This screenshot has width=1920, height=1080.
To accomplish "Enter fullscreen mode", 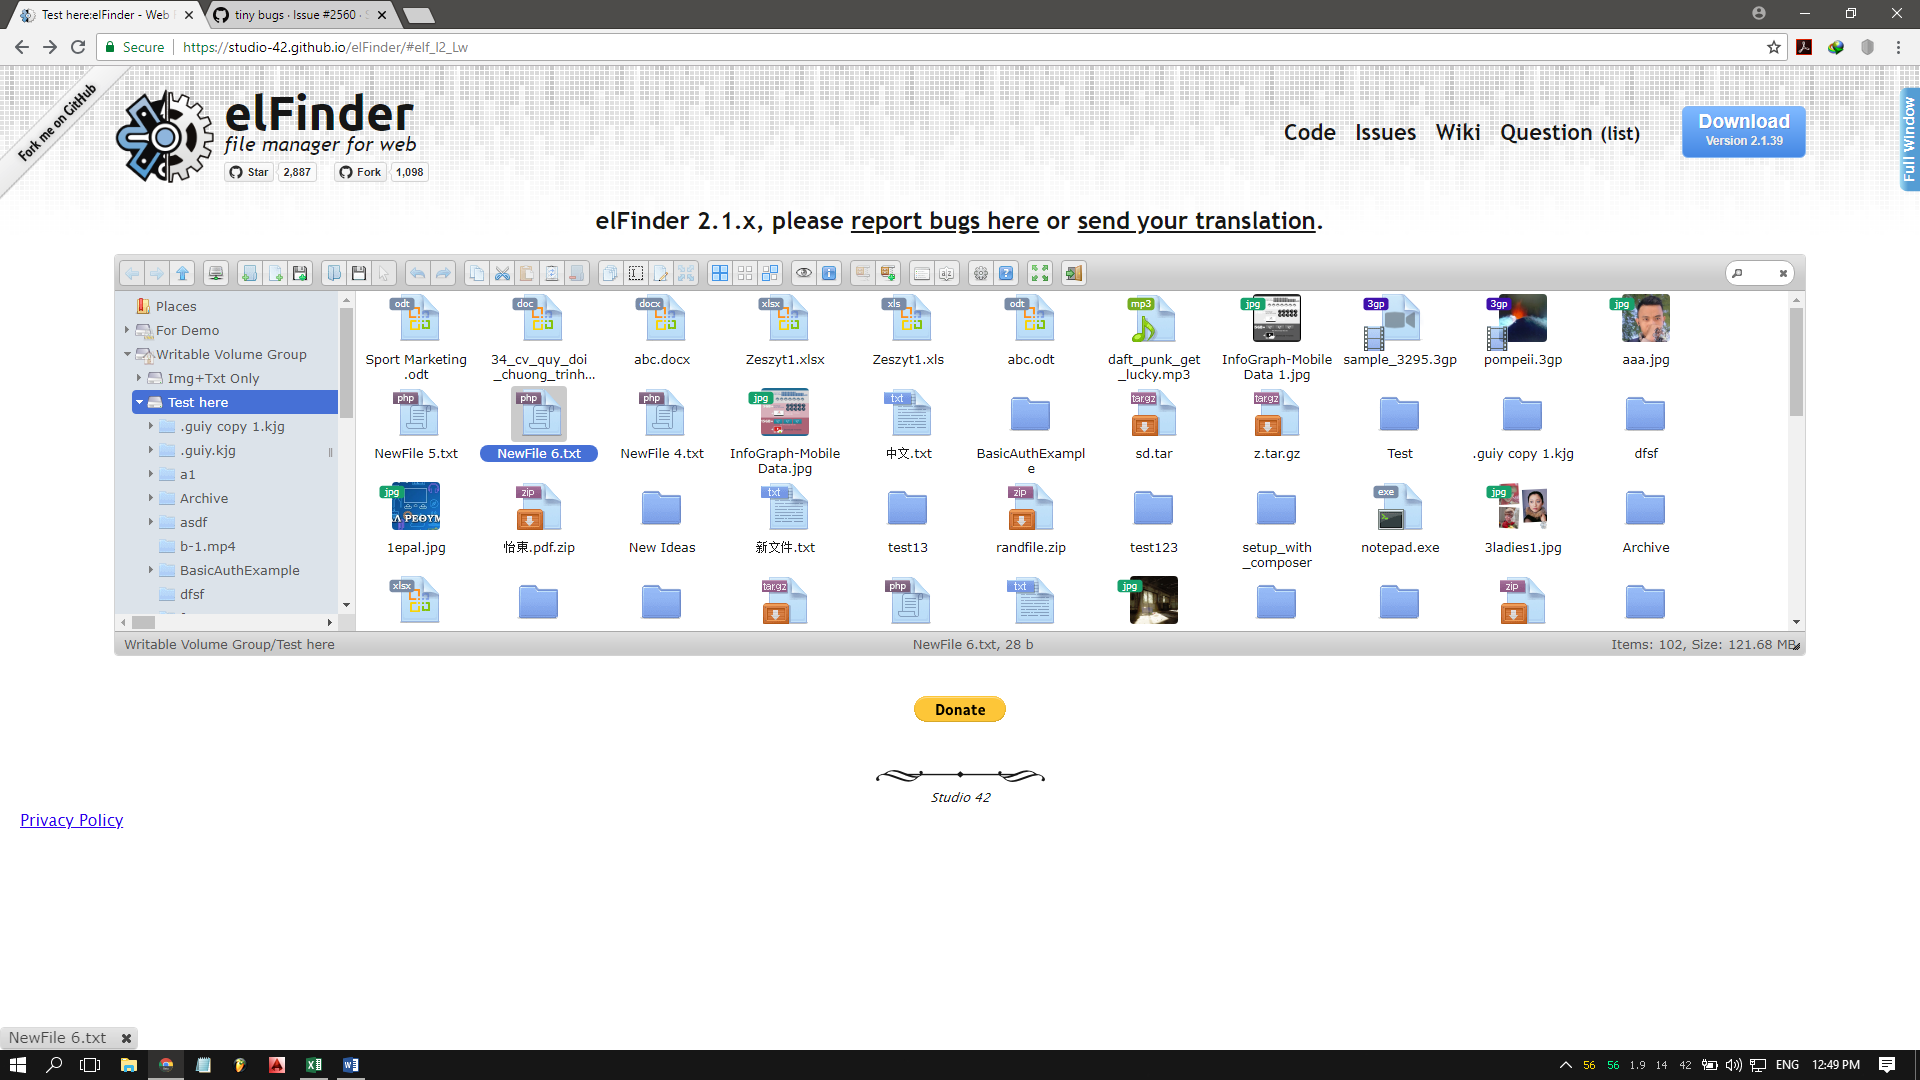I will coord(1039,272).
